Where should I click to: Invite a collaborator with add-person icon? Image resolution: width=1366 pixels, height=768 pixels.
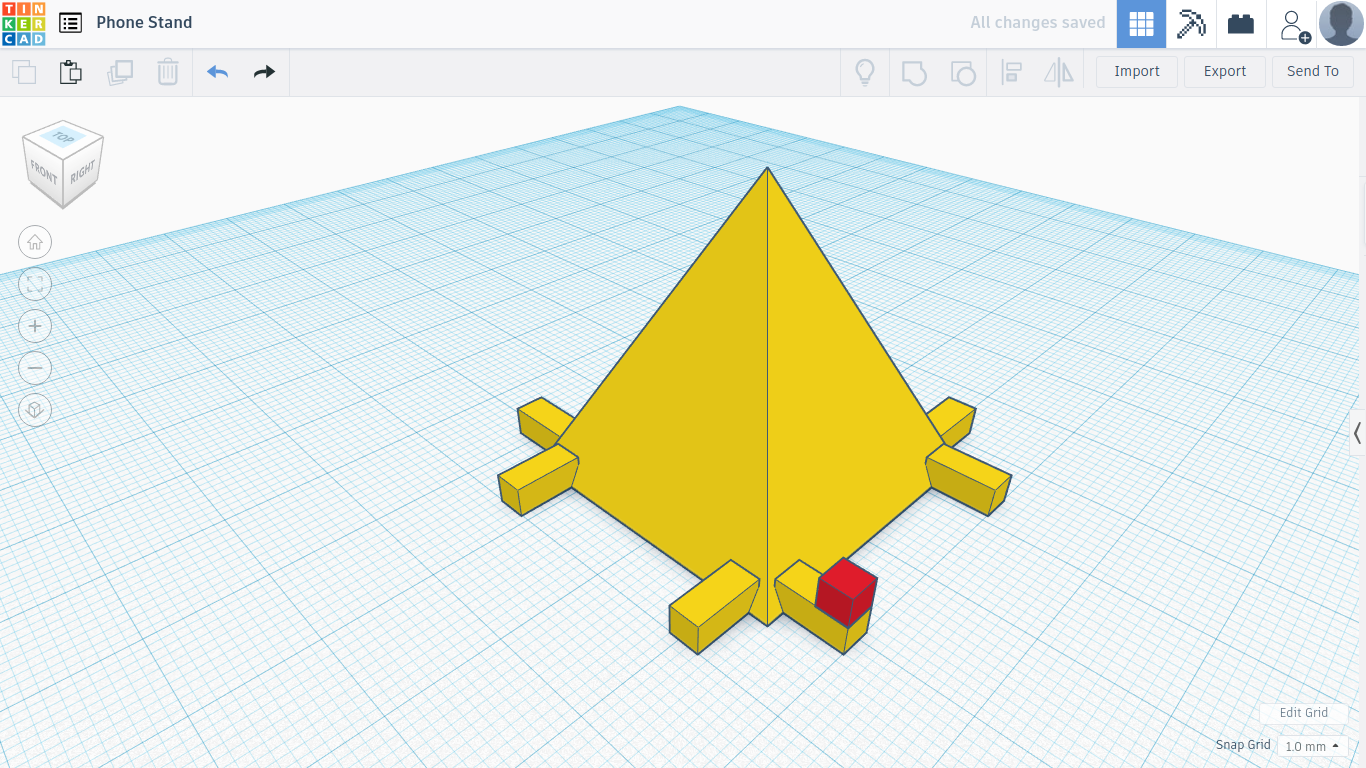pos(1293,25)
